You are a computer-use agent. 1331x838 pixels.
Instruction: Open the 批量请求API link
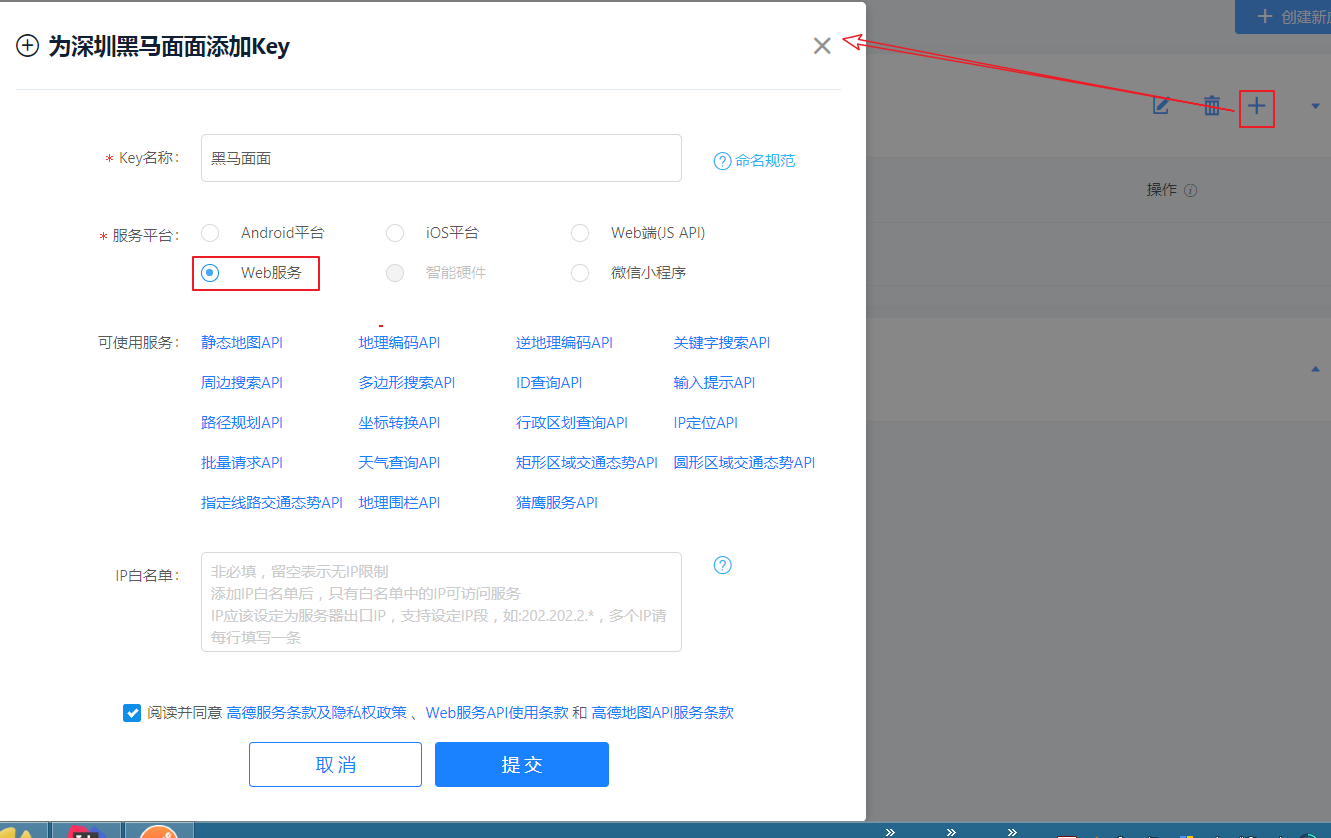coord(242,463)
